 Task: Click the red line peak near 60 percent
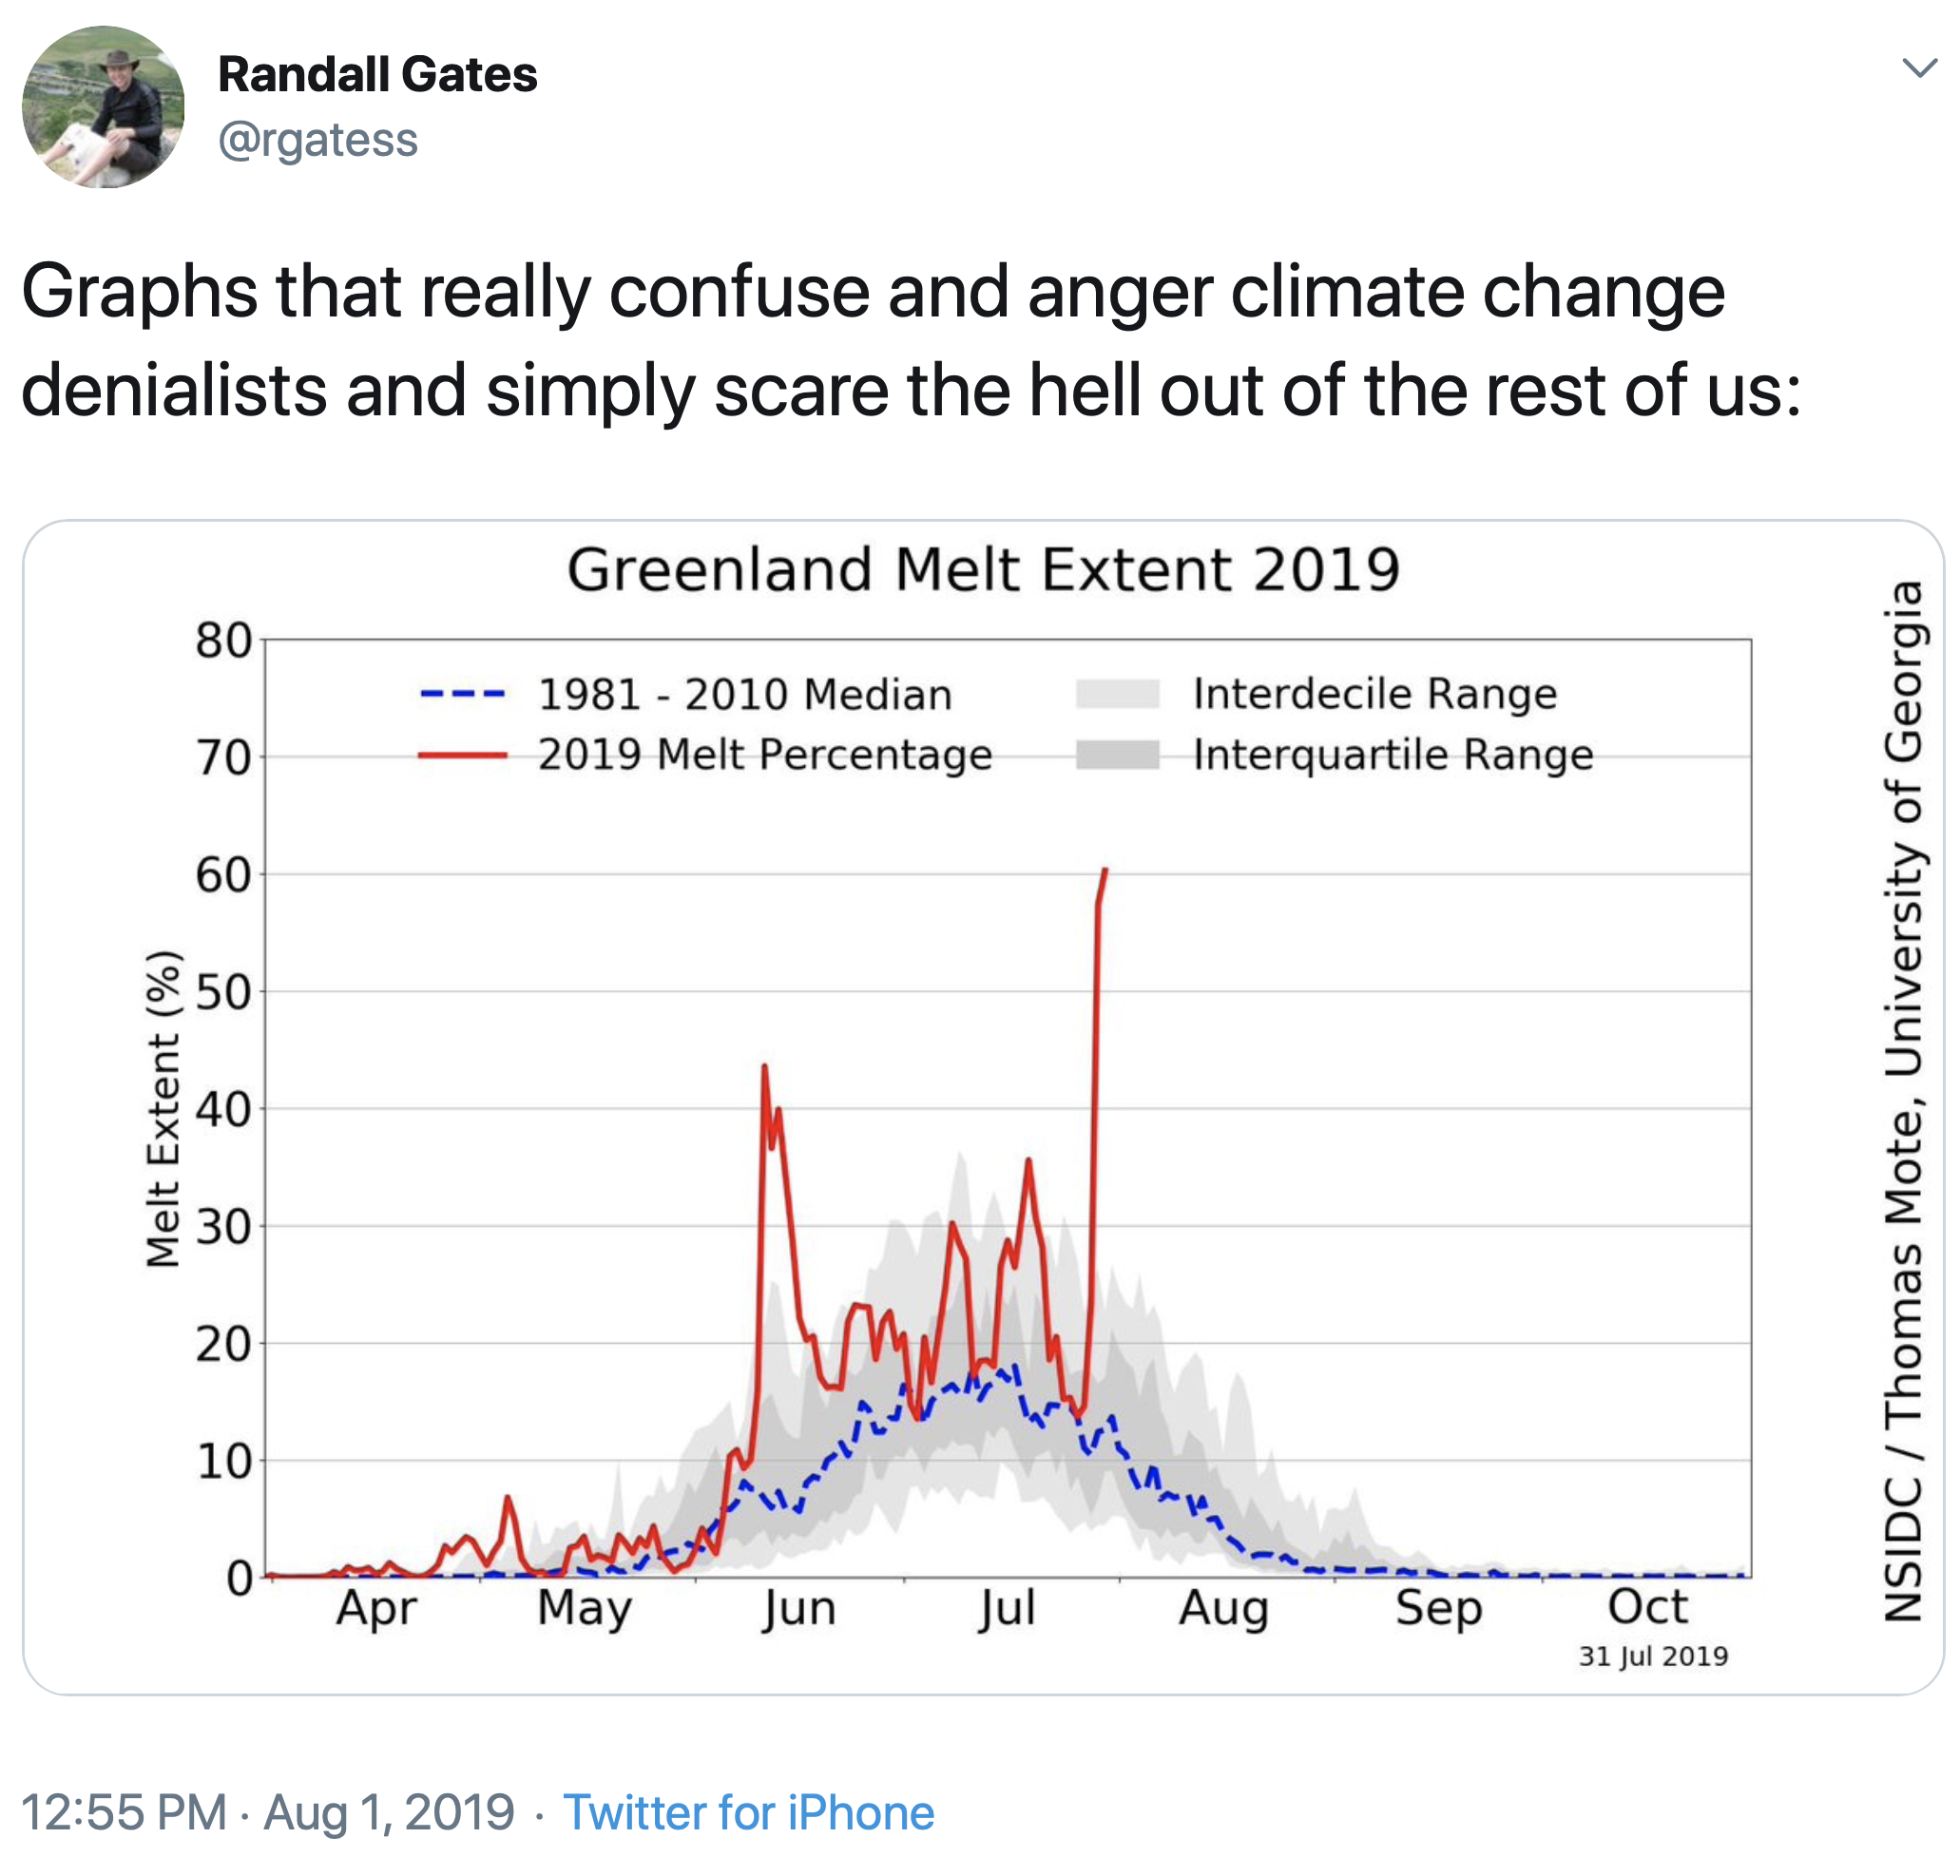(1104, 871)
